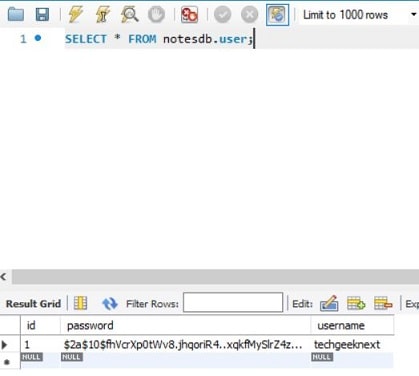Toggle wrap cell content icon in result grid
The image size is (419, 376).
[x=80, y=303]
